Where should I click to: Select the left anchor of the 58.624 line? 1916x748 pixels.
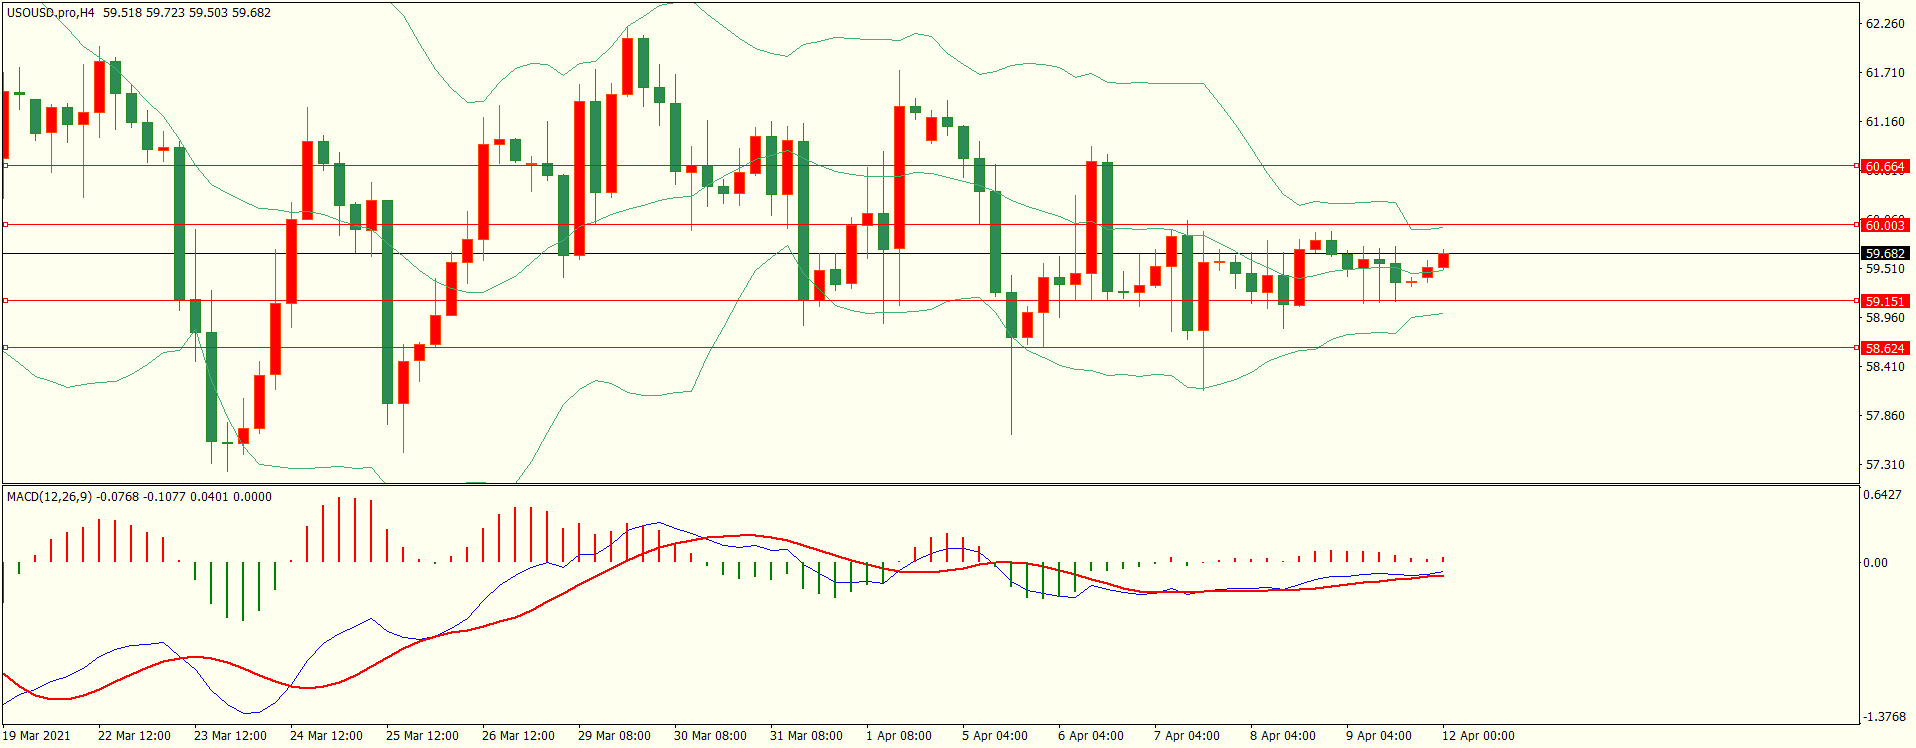pos(6,348)
